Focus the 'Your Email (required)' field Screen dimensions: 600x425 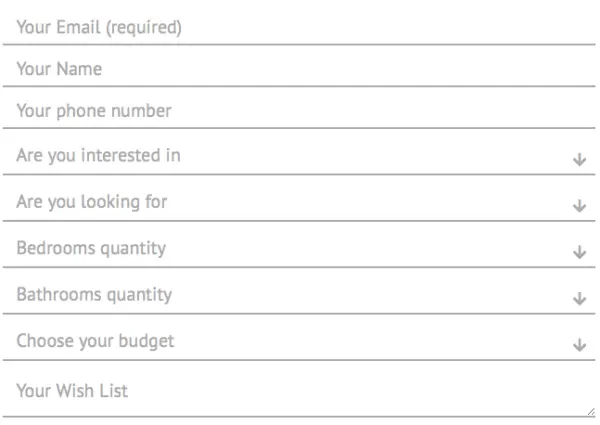(x=298, y=28)
